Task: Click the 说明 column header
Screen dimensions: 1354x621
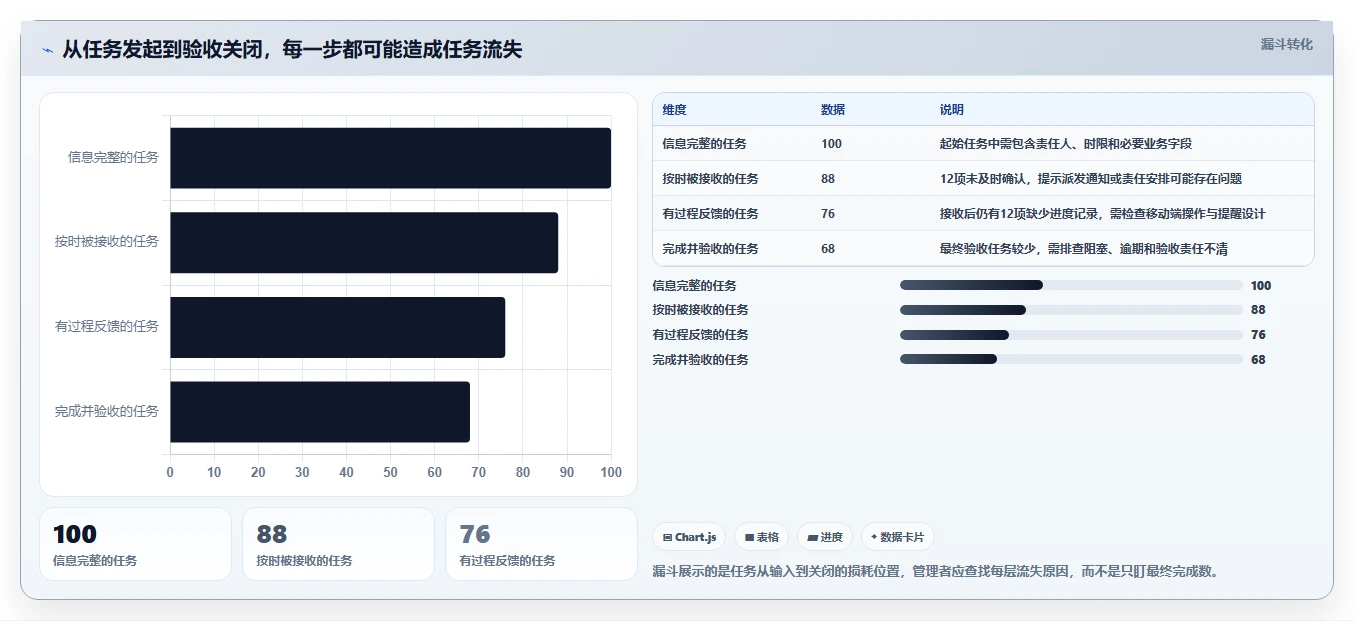Action: [x=951, y=110]
